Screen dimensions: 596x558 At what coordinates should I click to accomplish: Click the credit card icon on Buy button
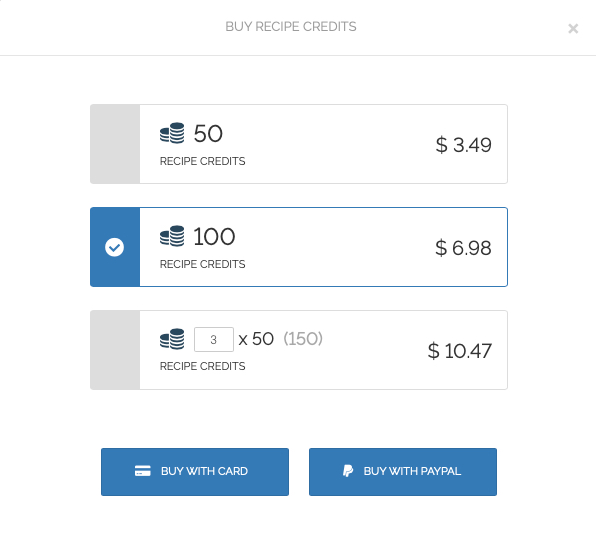[x=143, y=471]
